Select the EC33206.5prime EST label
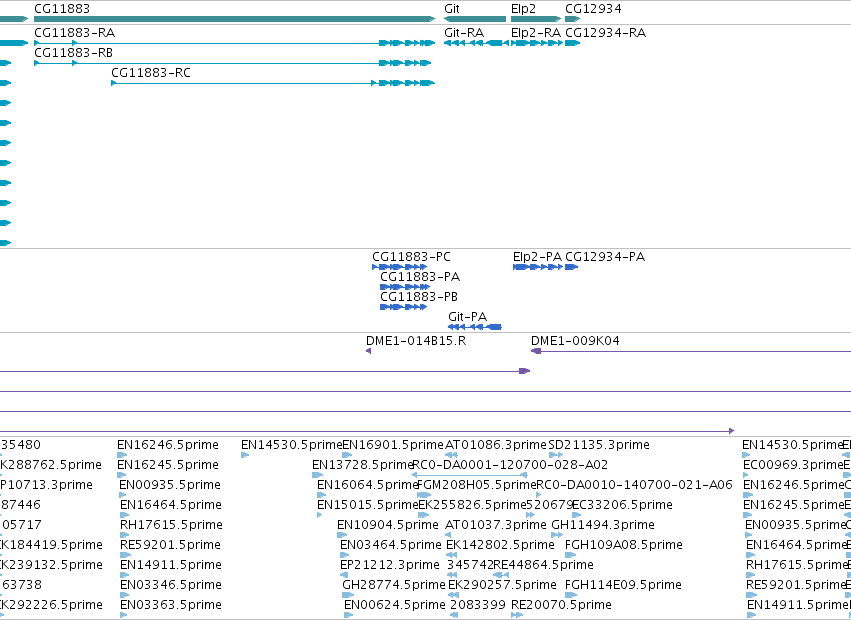This screenshot has width=851, height=620. coord(623,505)
